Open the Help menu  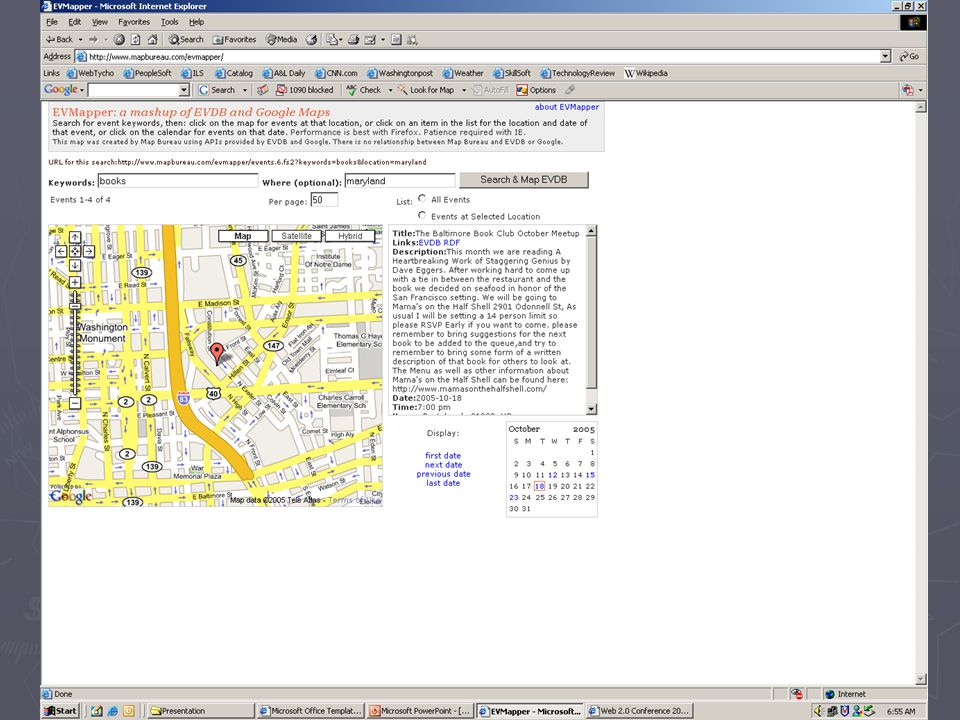(197, 22)
